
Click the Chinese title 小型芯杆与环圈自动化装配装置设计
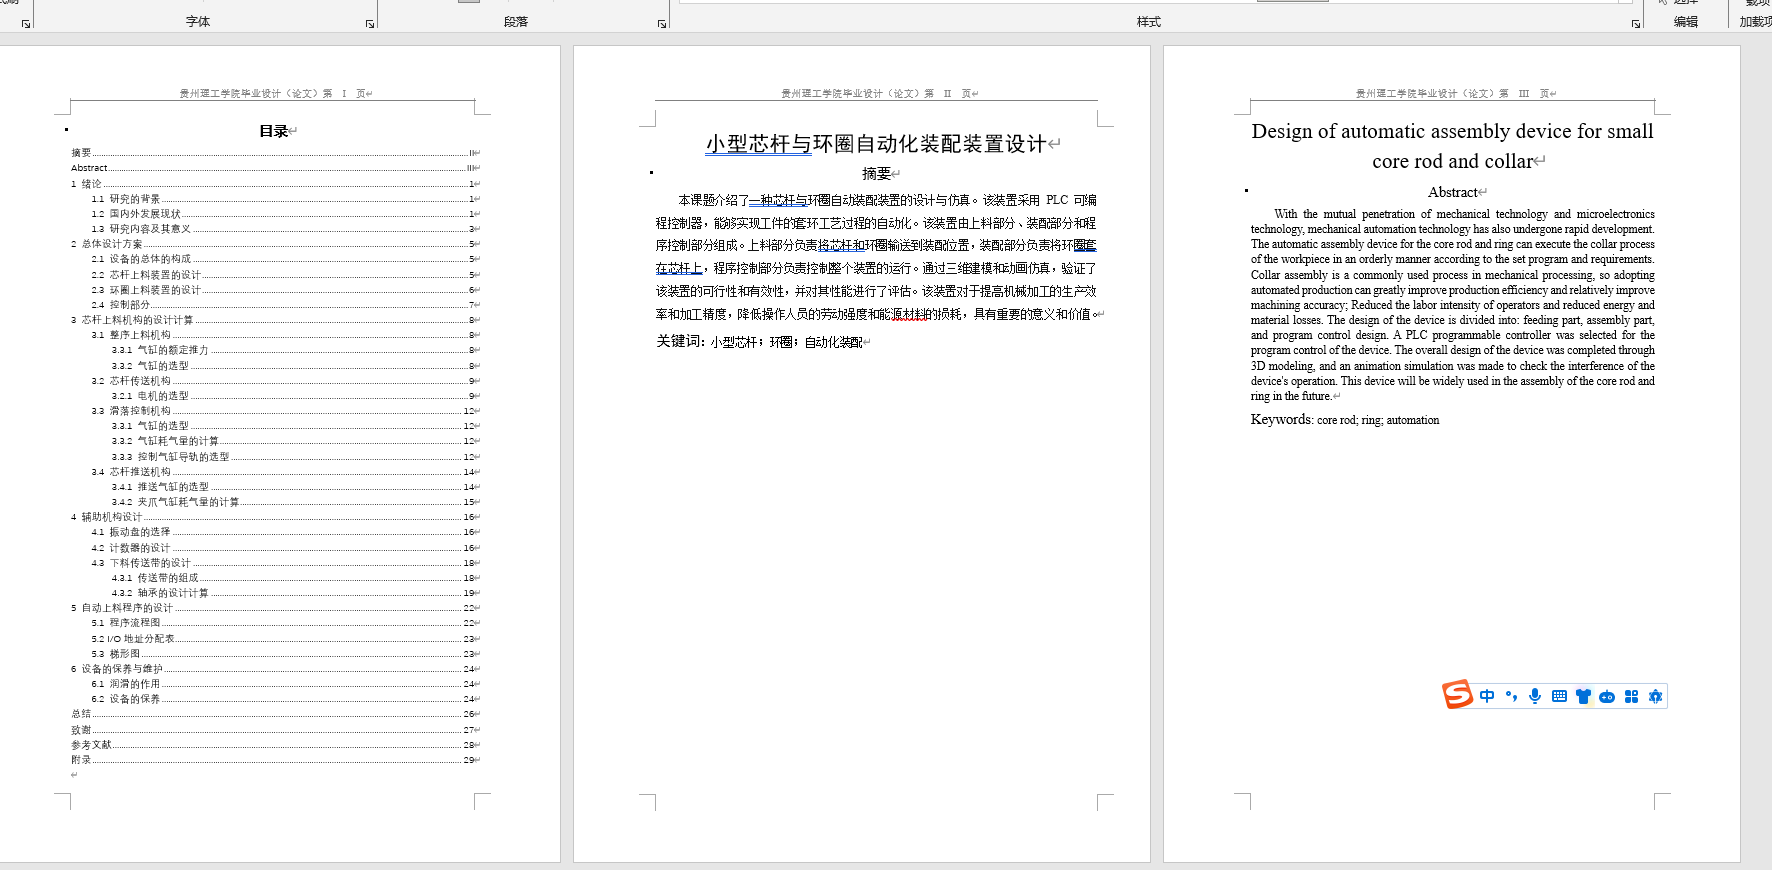(876, 144)
